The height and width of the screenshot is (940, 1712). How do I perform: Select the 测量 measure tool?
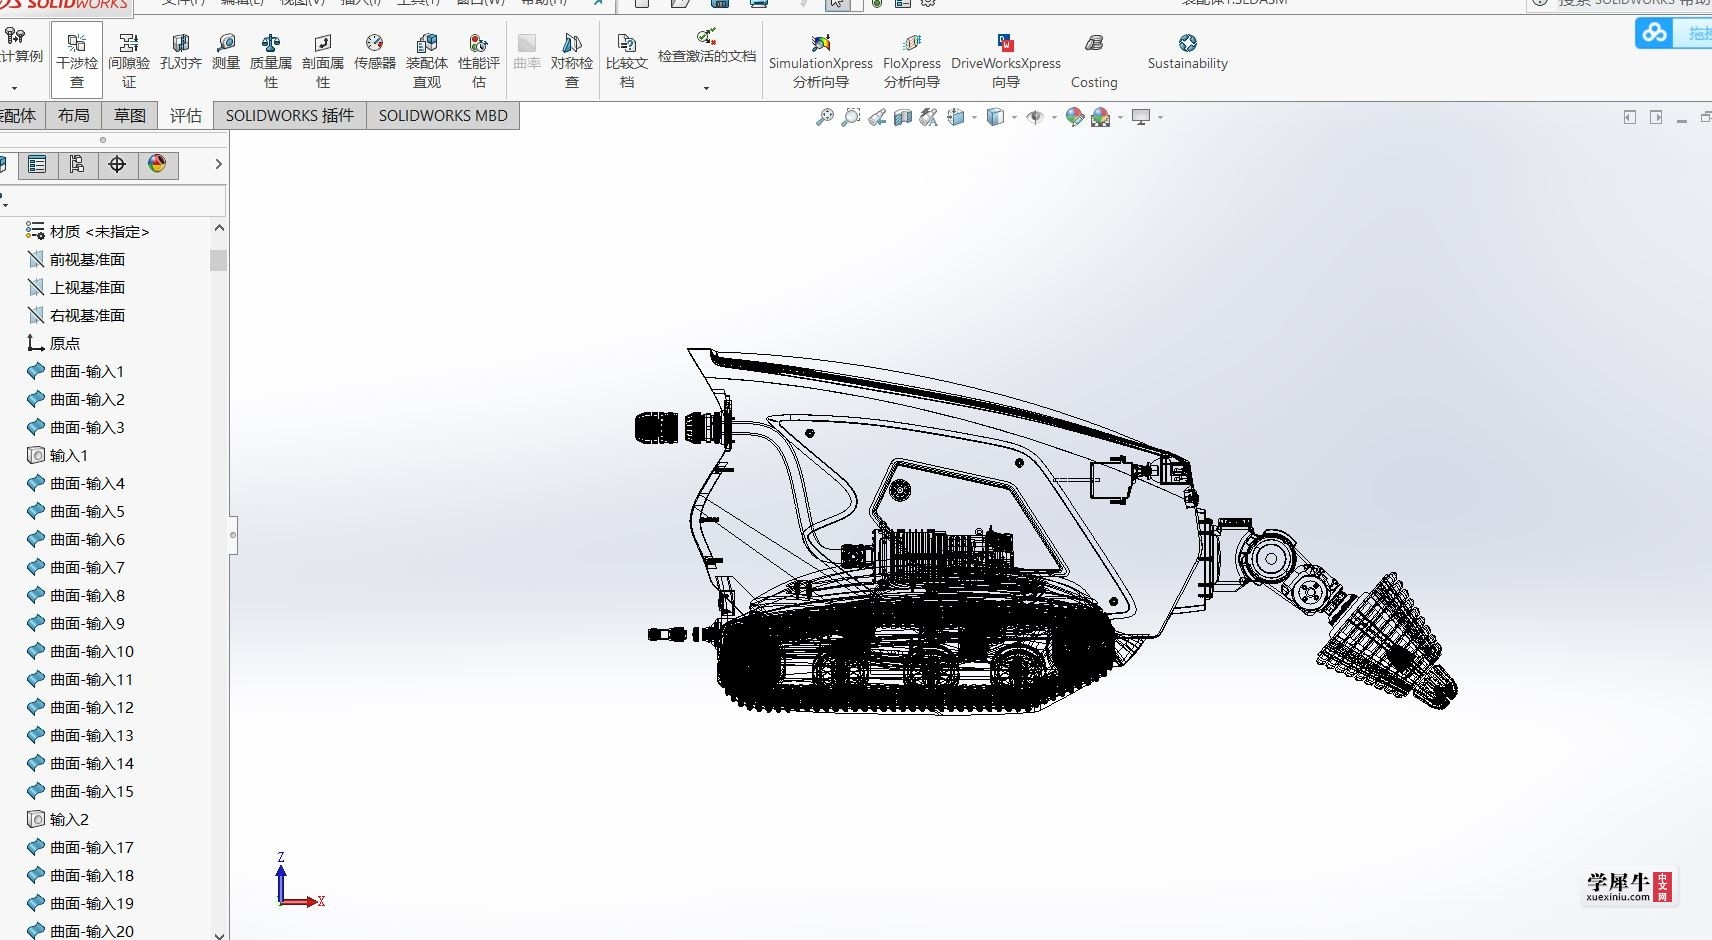[x=226, y=52]
